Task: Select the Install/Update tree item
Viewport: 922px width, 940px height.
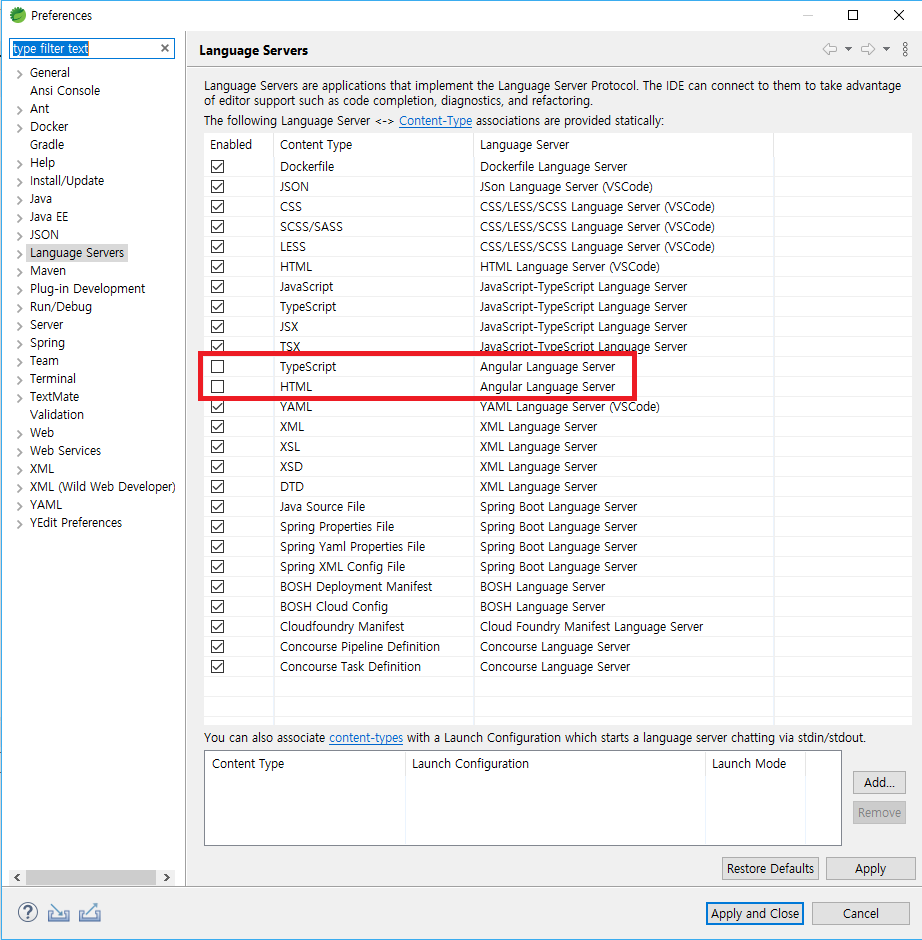Action: pos(67,180)
